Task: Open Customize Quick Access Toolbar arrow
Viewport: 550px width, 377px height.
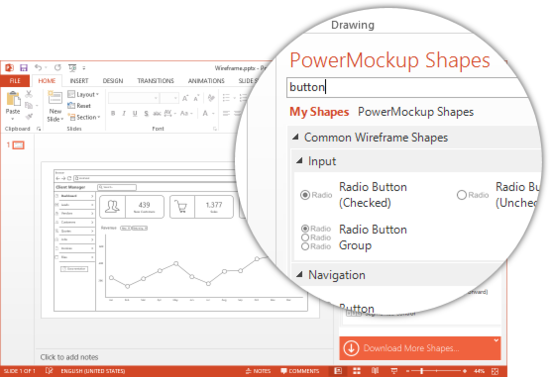Action: tap(84, 68)
